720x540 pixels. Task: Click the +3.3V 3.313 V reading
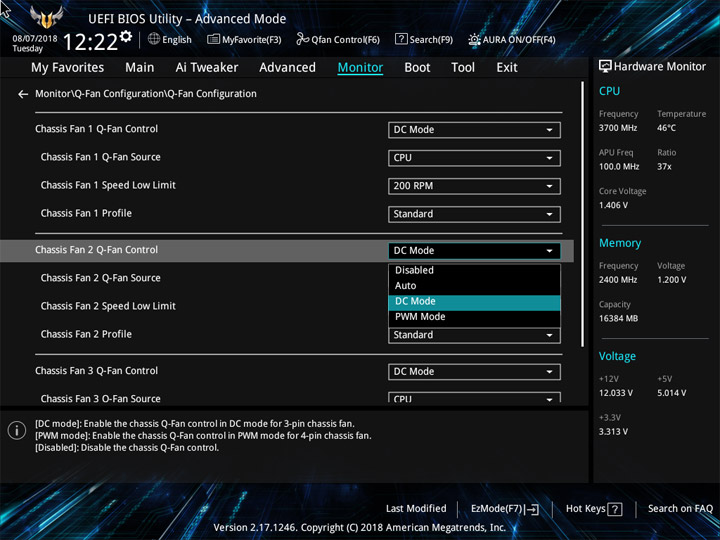point(613,432)
